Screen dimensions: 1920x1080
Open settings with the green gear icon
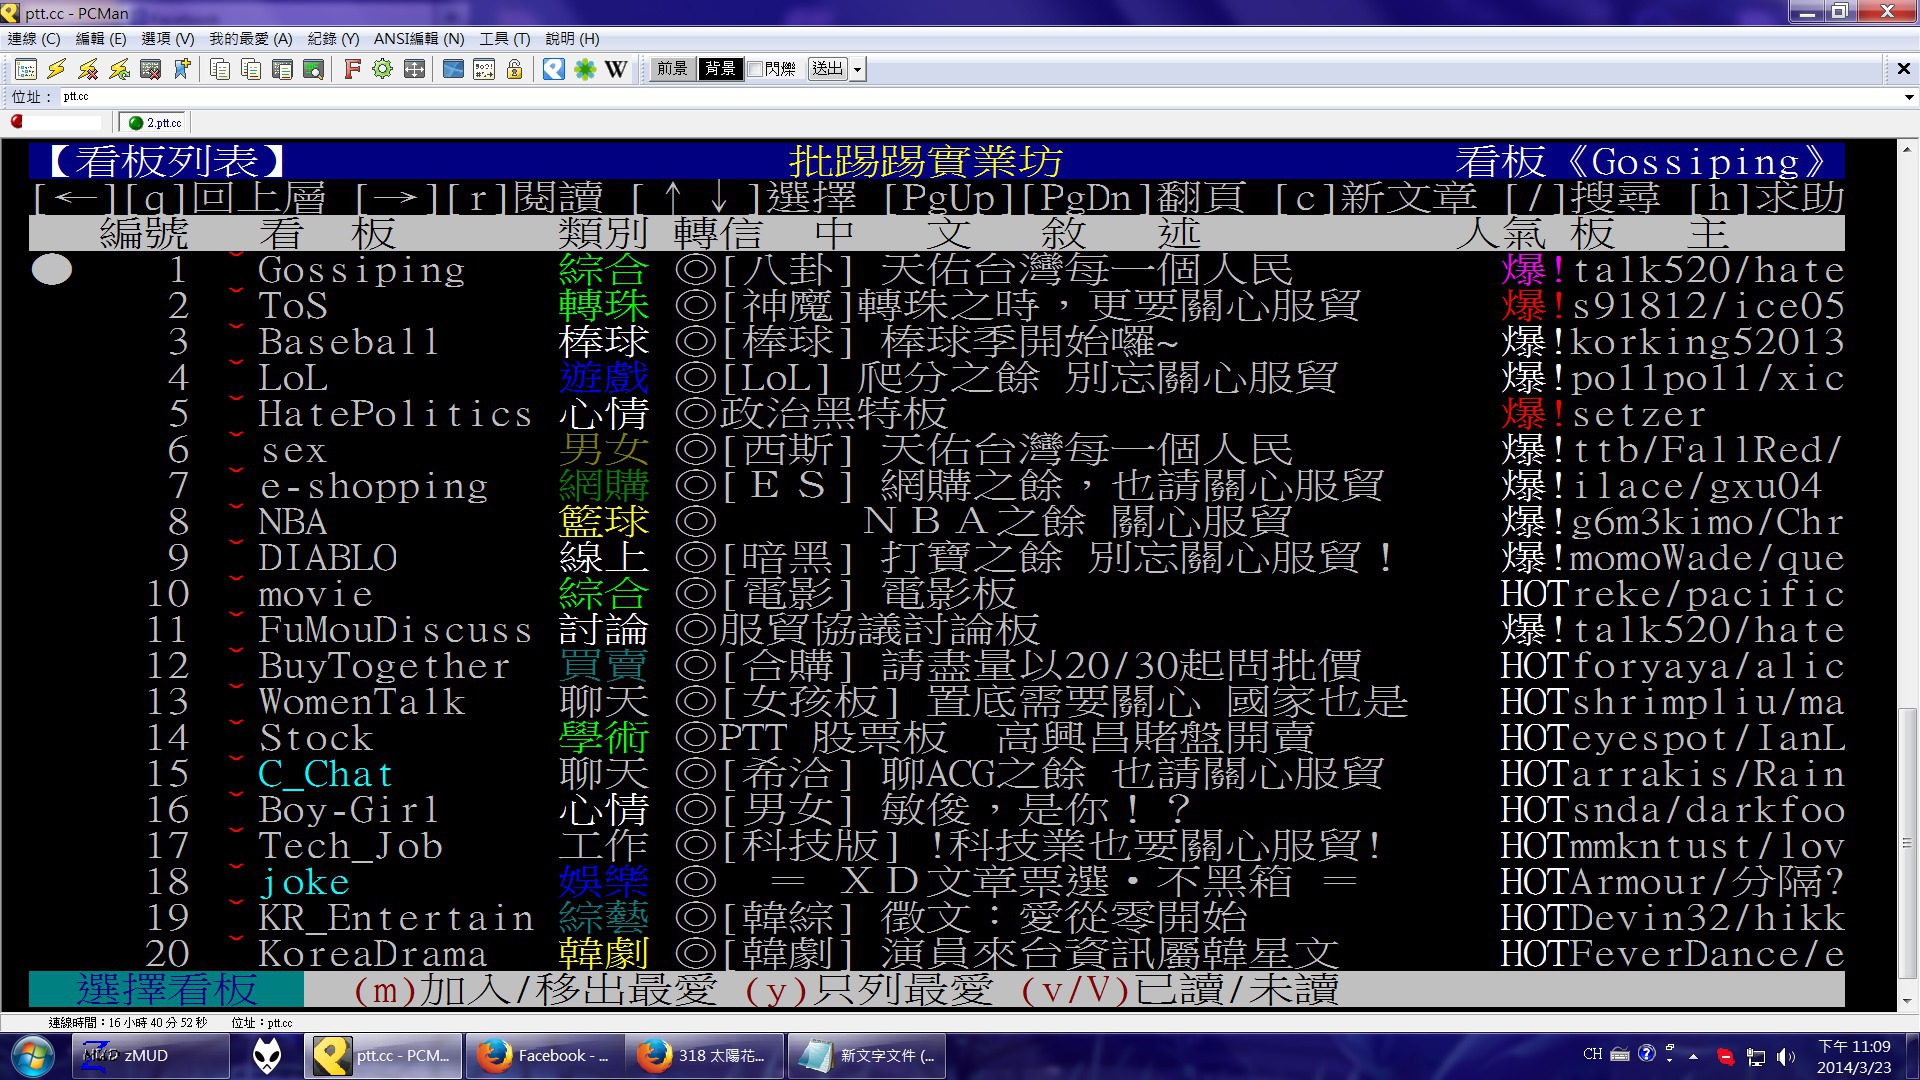(x=382, y=69)
